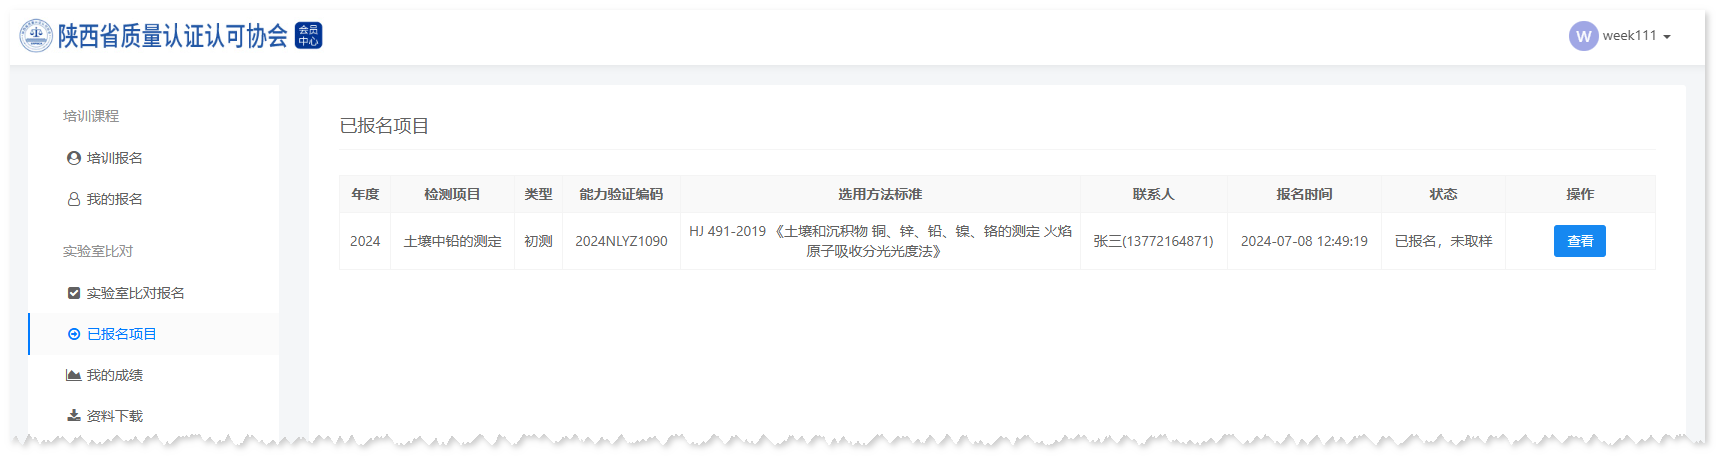
Task: Click the 报名时间 column header
Action: (1304, 194)
